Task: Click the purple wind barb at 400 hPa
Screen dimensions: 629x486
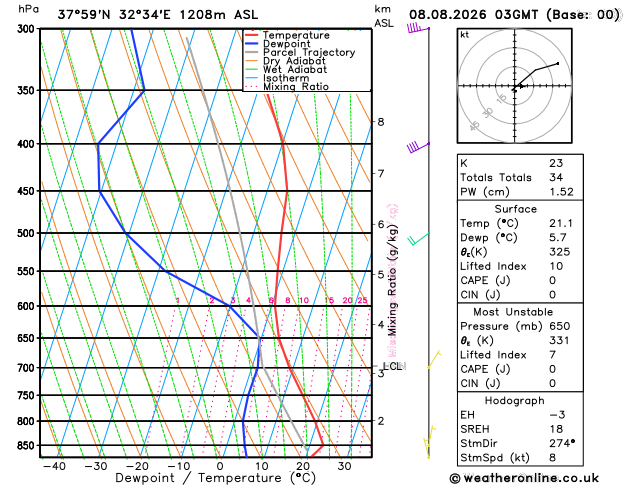Action: tap(418, 147)
